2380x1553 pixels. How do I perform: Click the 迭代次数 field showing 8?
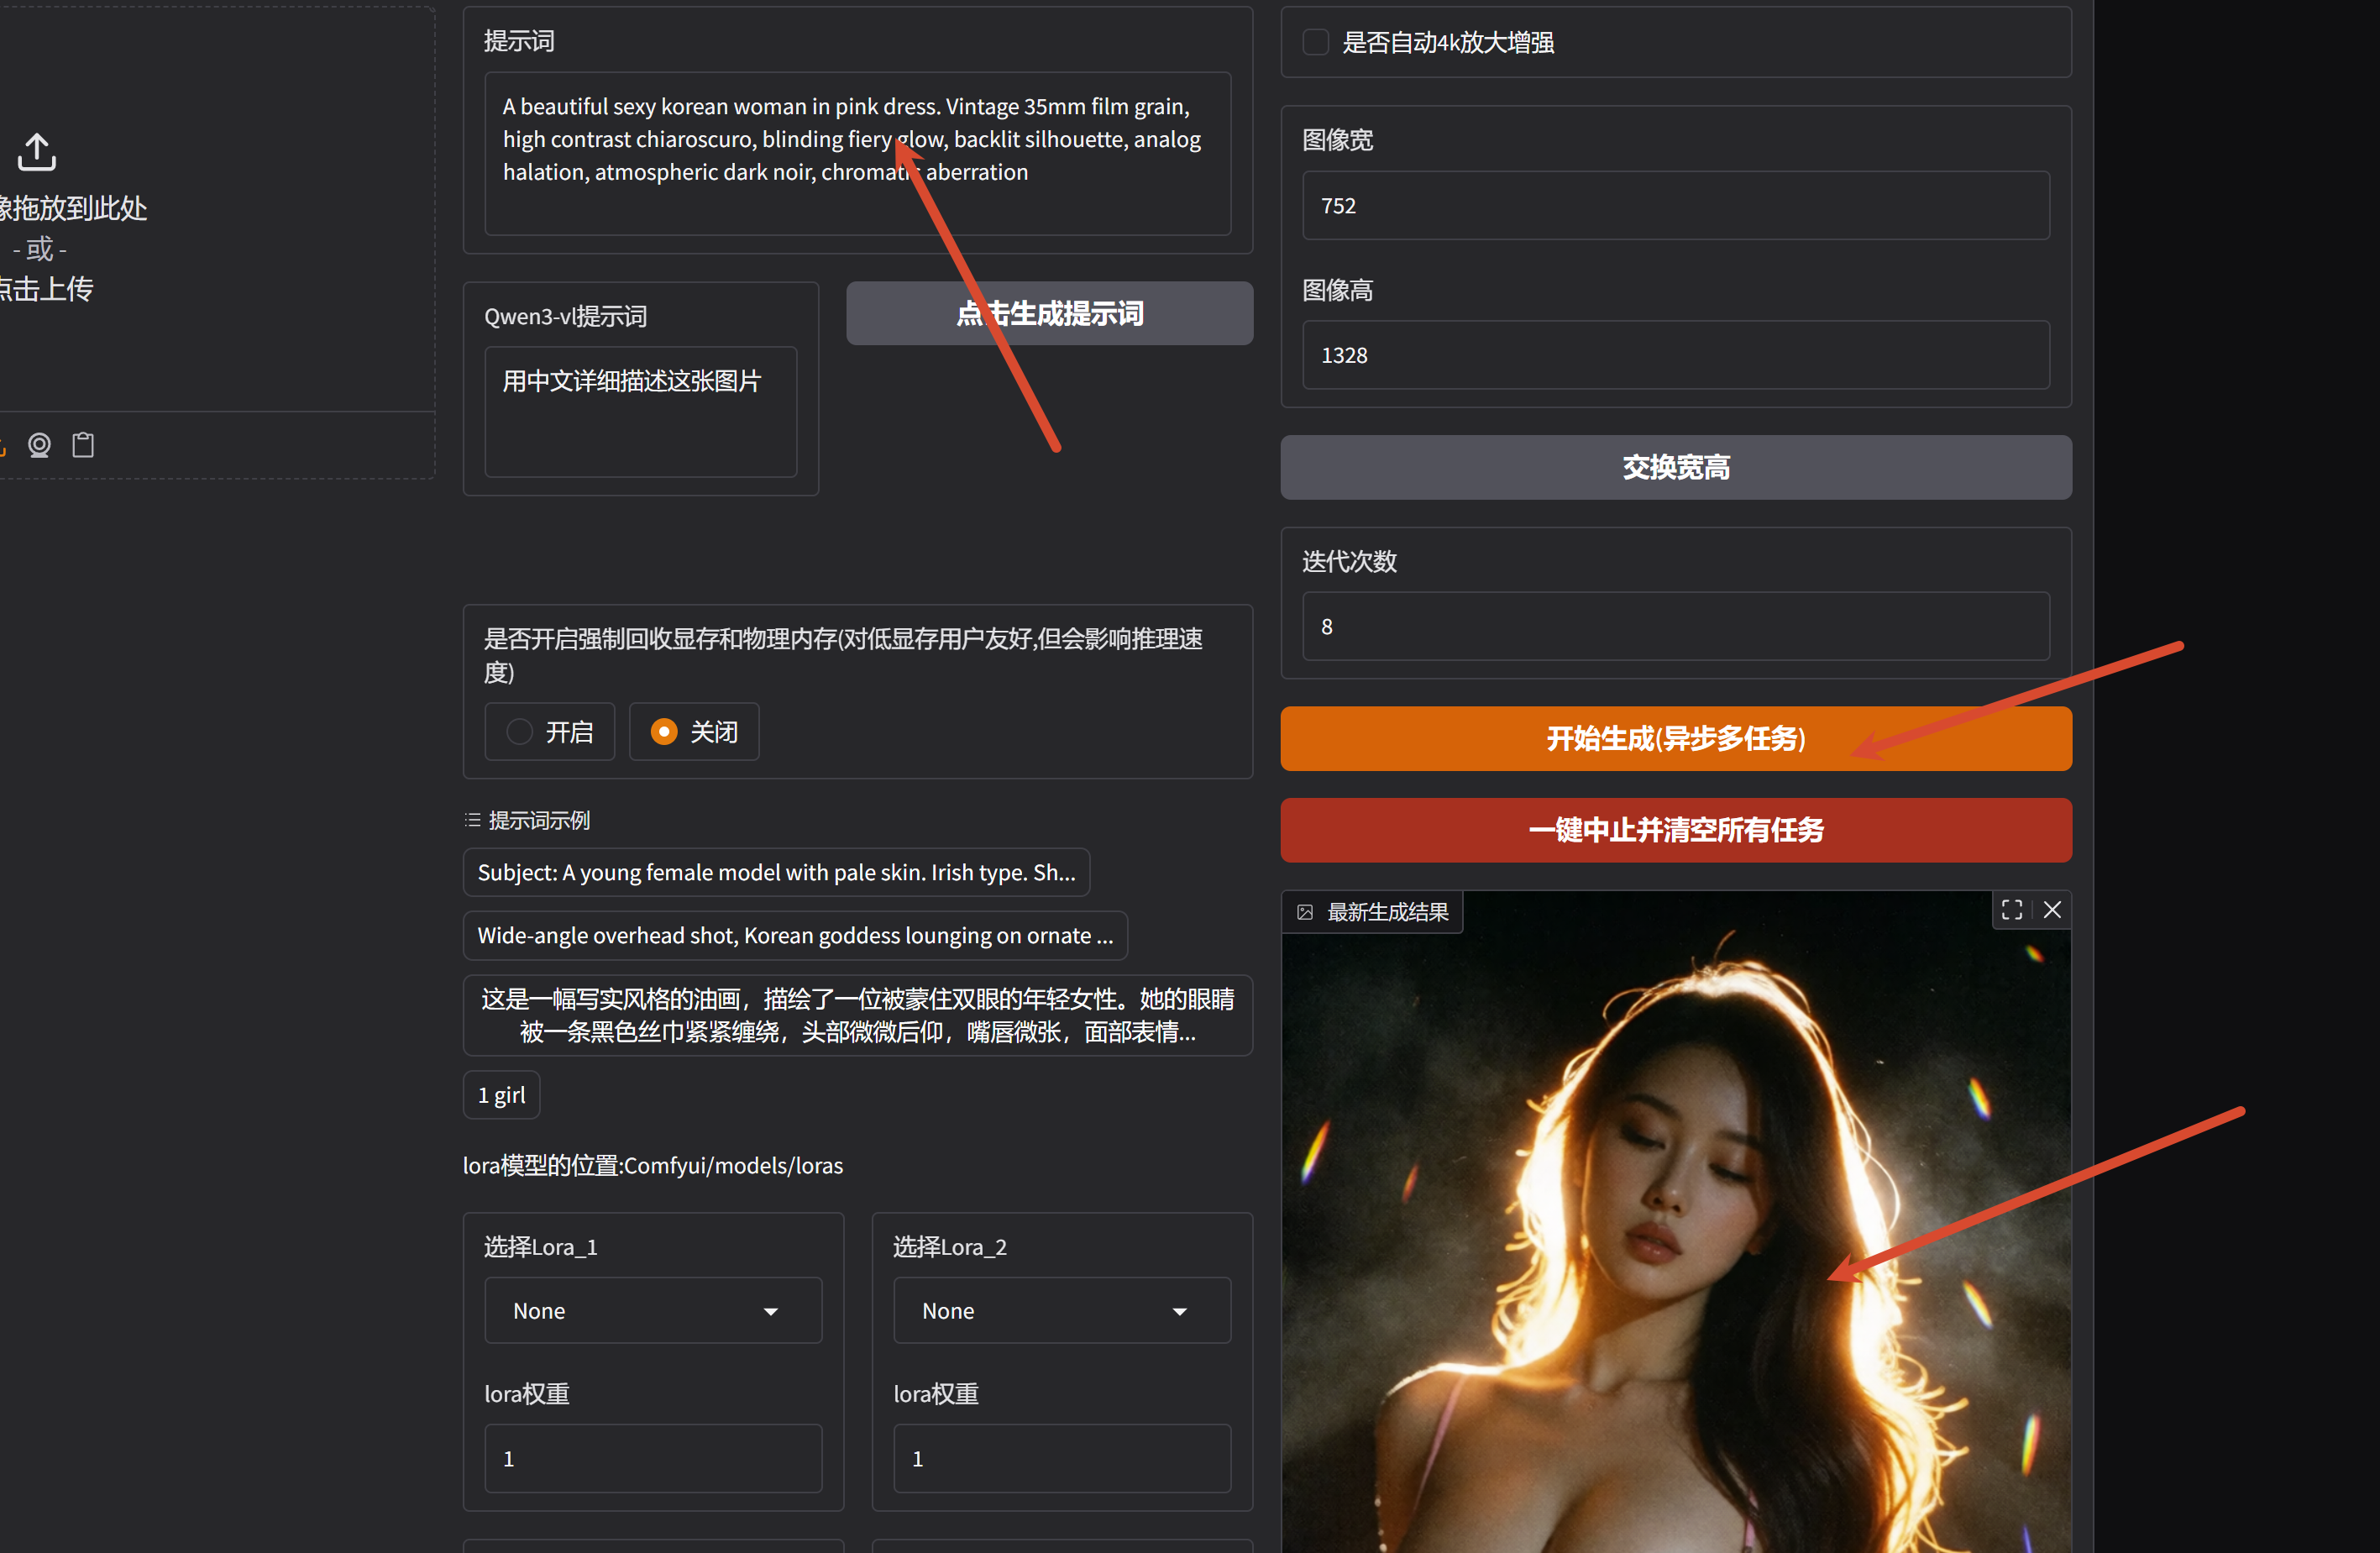pyautogui.click(x=1676, y=626)
